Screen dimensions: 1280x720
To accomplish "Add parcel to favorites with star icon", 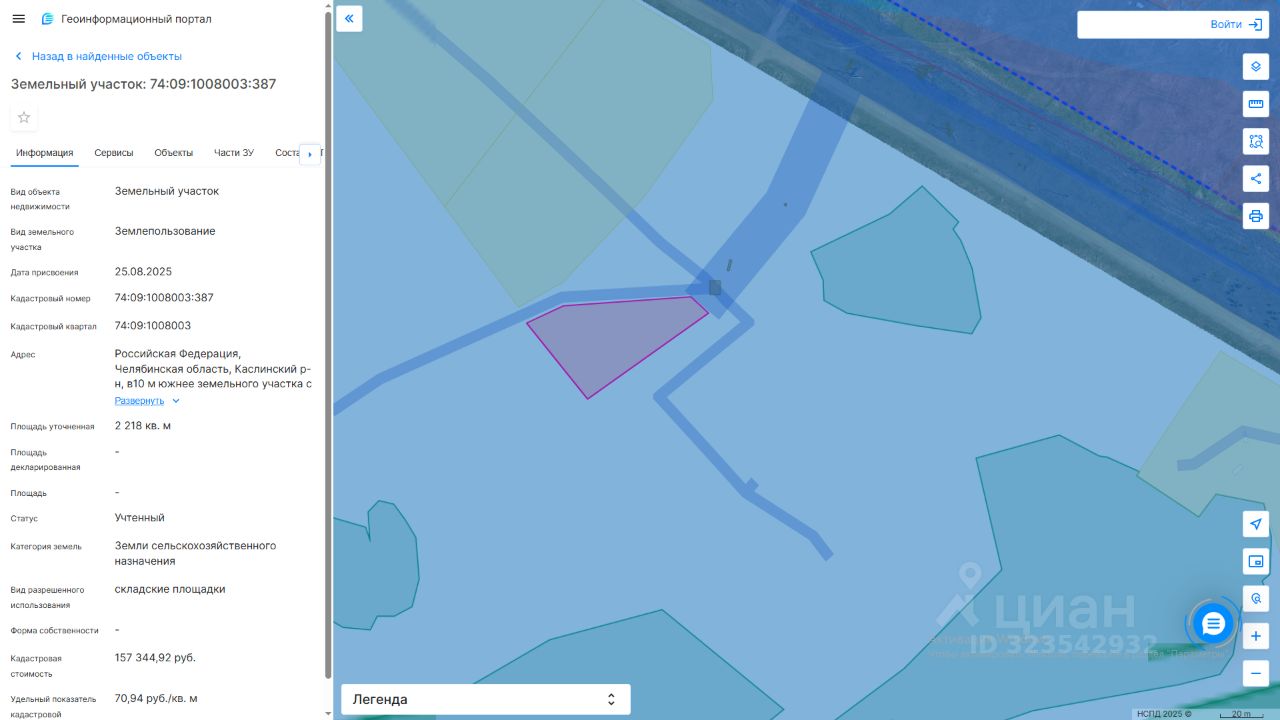I will click(24, 118).
